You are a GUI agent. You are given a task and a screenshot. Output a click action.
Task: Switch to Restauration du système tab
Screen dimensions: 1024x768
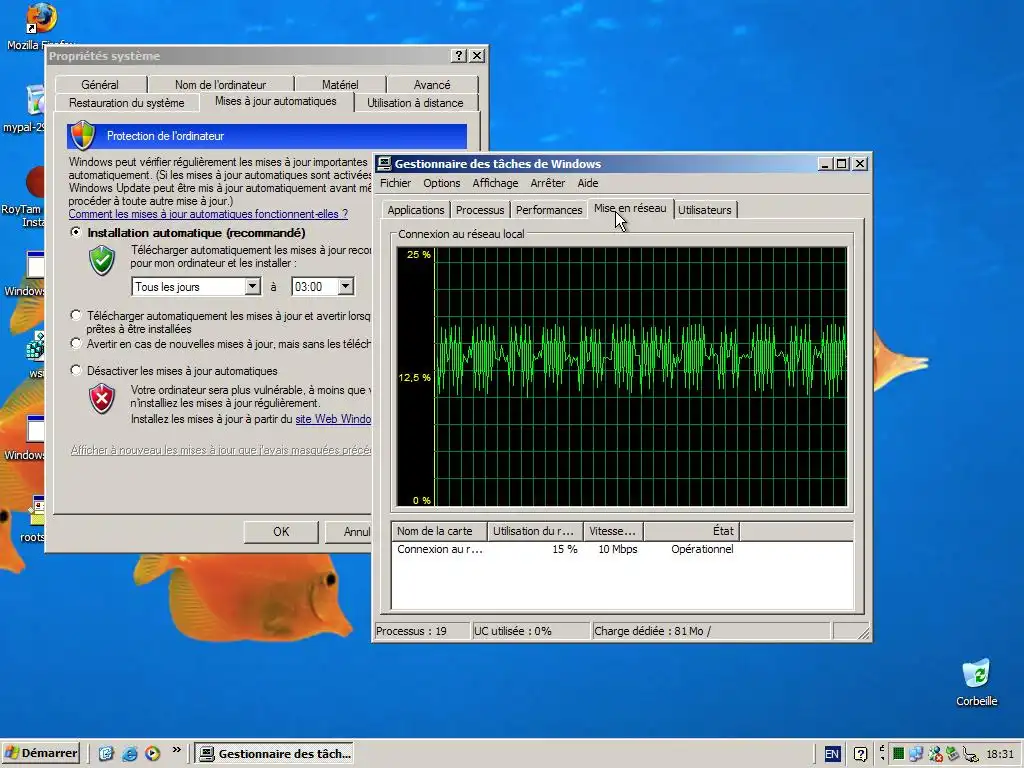[x=127, y=103]
